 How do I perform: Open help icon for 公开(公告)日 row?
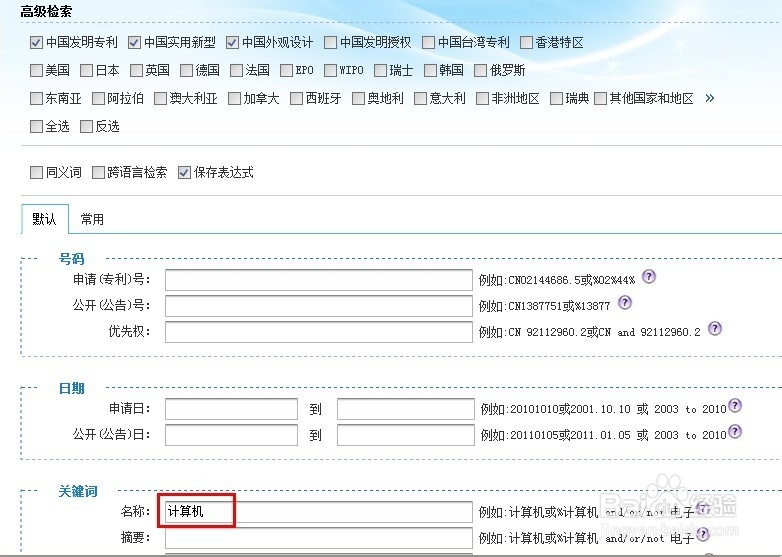click(735, 431)
